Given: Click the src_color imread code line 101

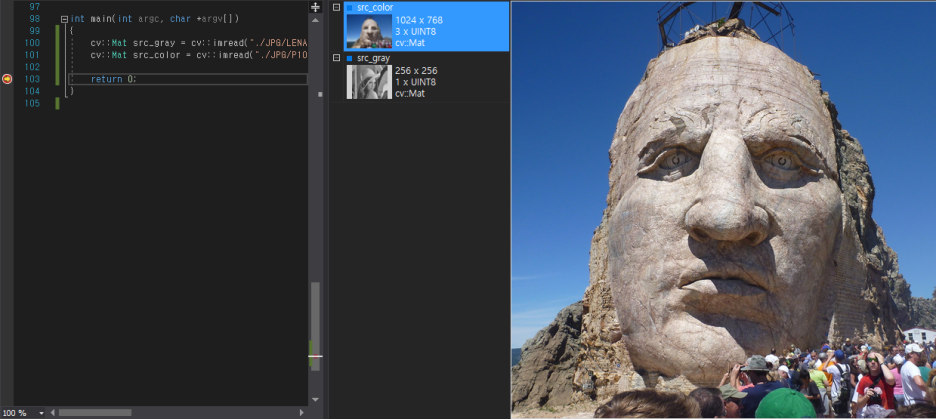Looking at the screenshot, I should (x=199, y=55).
